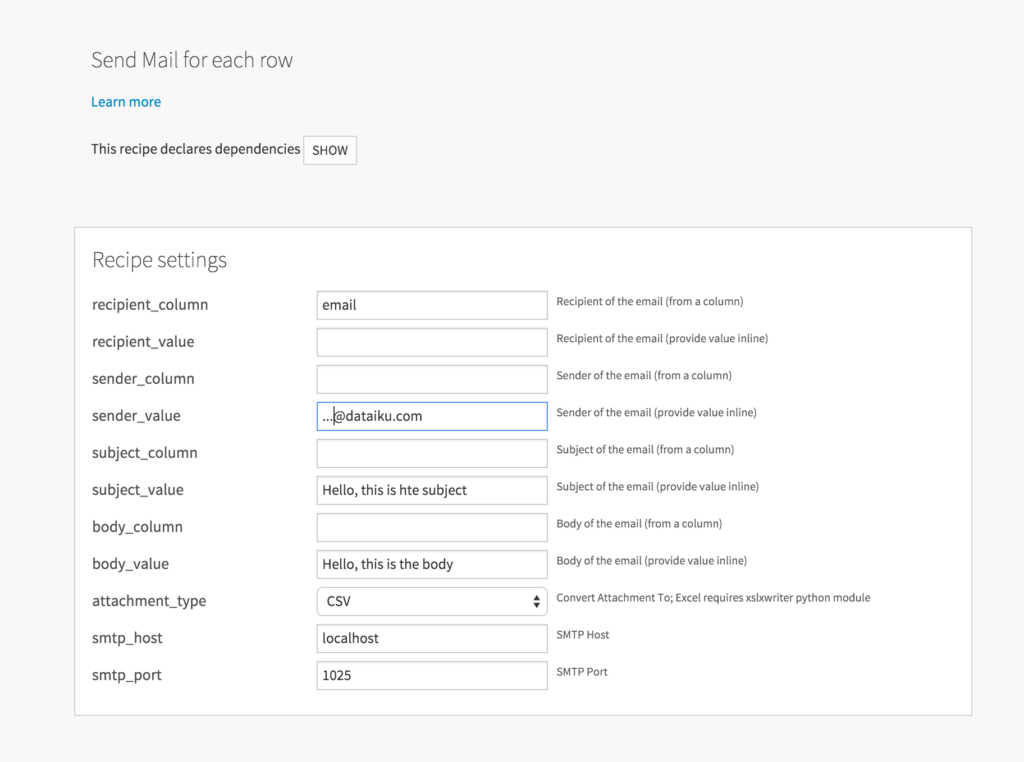This screenshot has height=762, width=1024.
Task: Focus the body_column input box
Action: (x=431, y=527)
